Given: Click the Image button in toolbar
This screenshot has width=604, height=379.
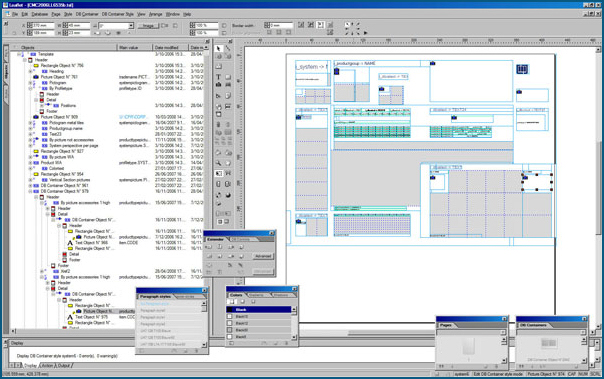Looking at the screenshot, I should (x=148, y=26).
